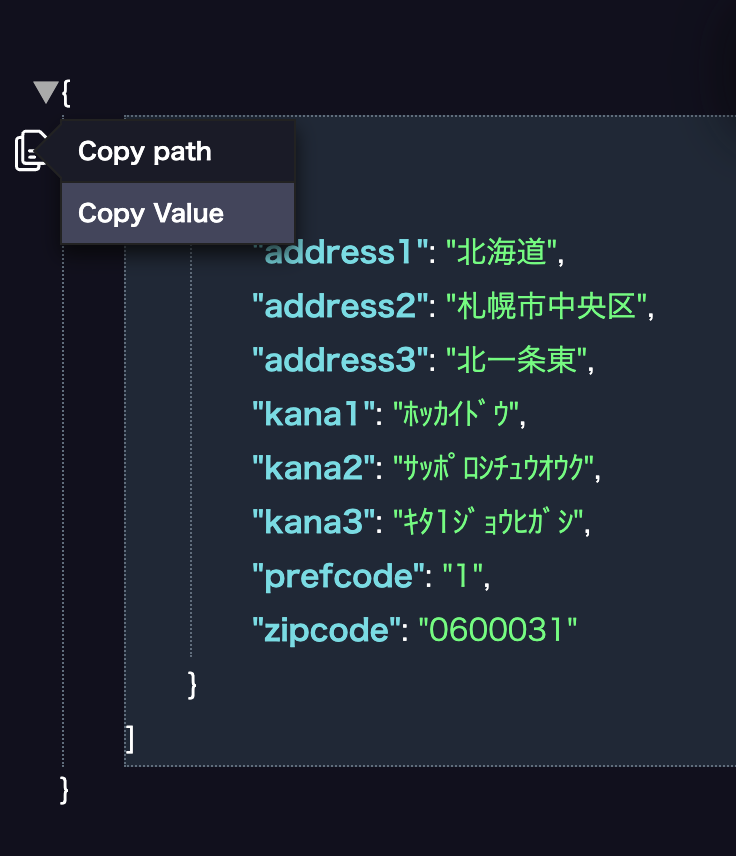Select the value "札幌市中央区"
This screenshot has height=856, width=736.
click(547, 306)
